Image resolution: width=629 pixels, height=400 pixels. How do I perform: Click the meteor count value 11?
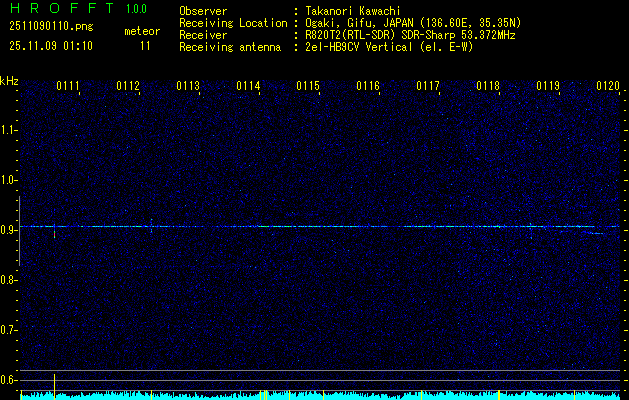(x=145, y=46)
